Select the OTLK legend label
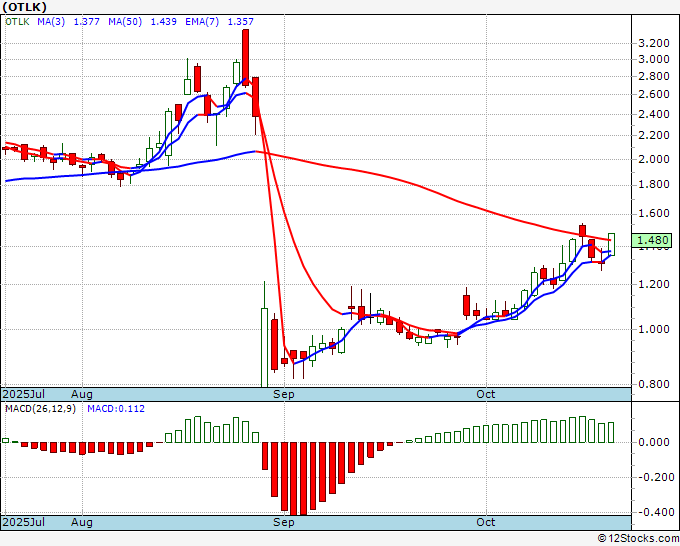 coord(17,21)
